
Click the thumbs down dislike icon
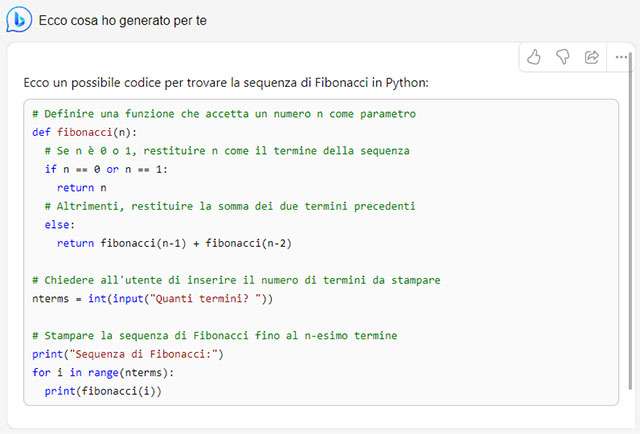point(563,57)
